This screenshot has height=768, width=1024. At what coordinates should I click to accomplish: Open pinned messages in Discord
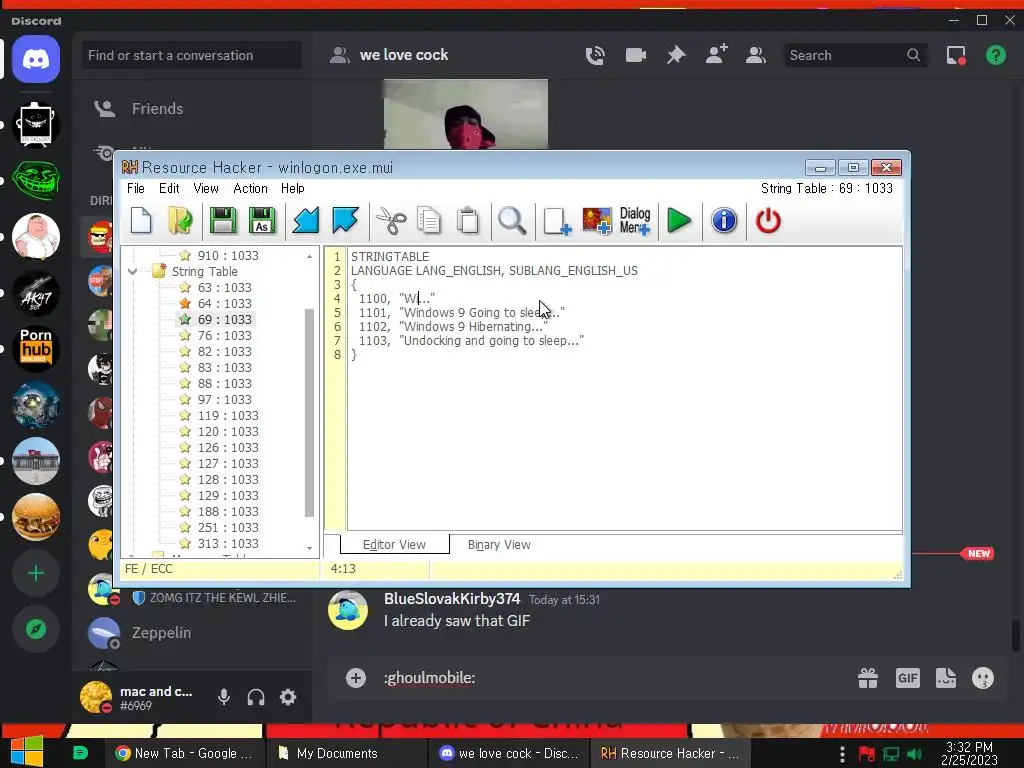(676, 56)
